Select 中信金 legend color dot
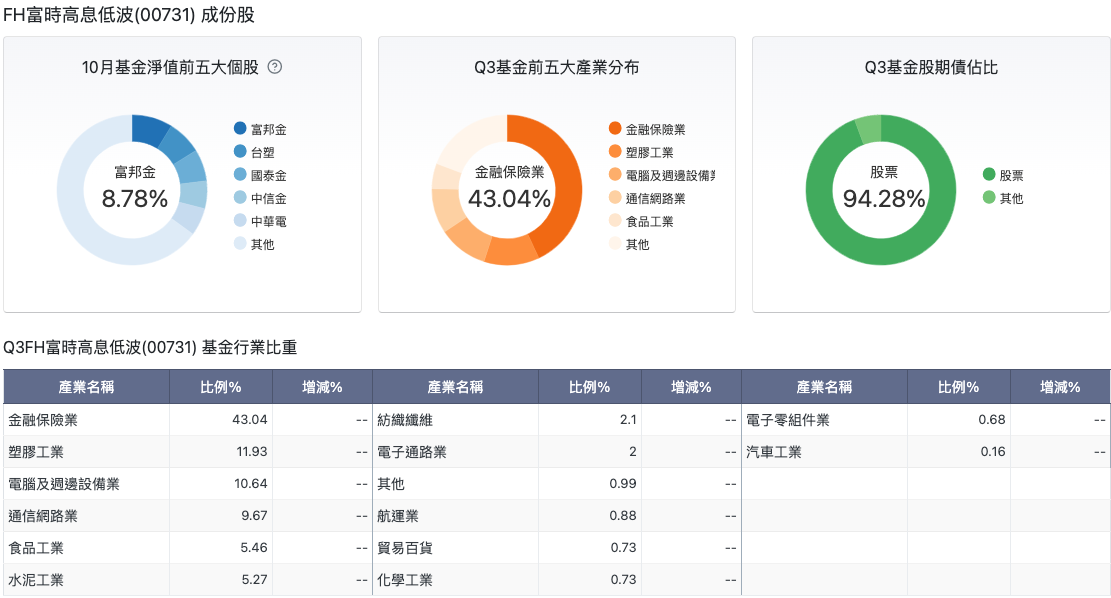Screen dimensions: 1111x598 coord(240,198)
